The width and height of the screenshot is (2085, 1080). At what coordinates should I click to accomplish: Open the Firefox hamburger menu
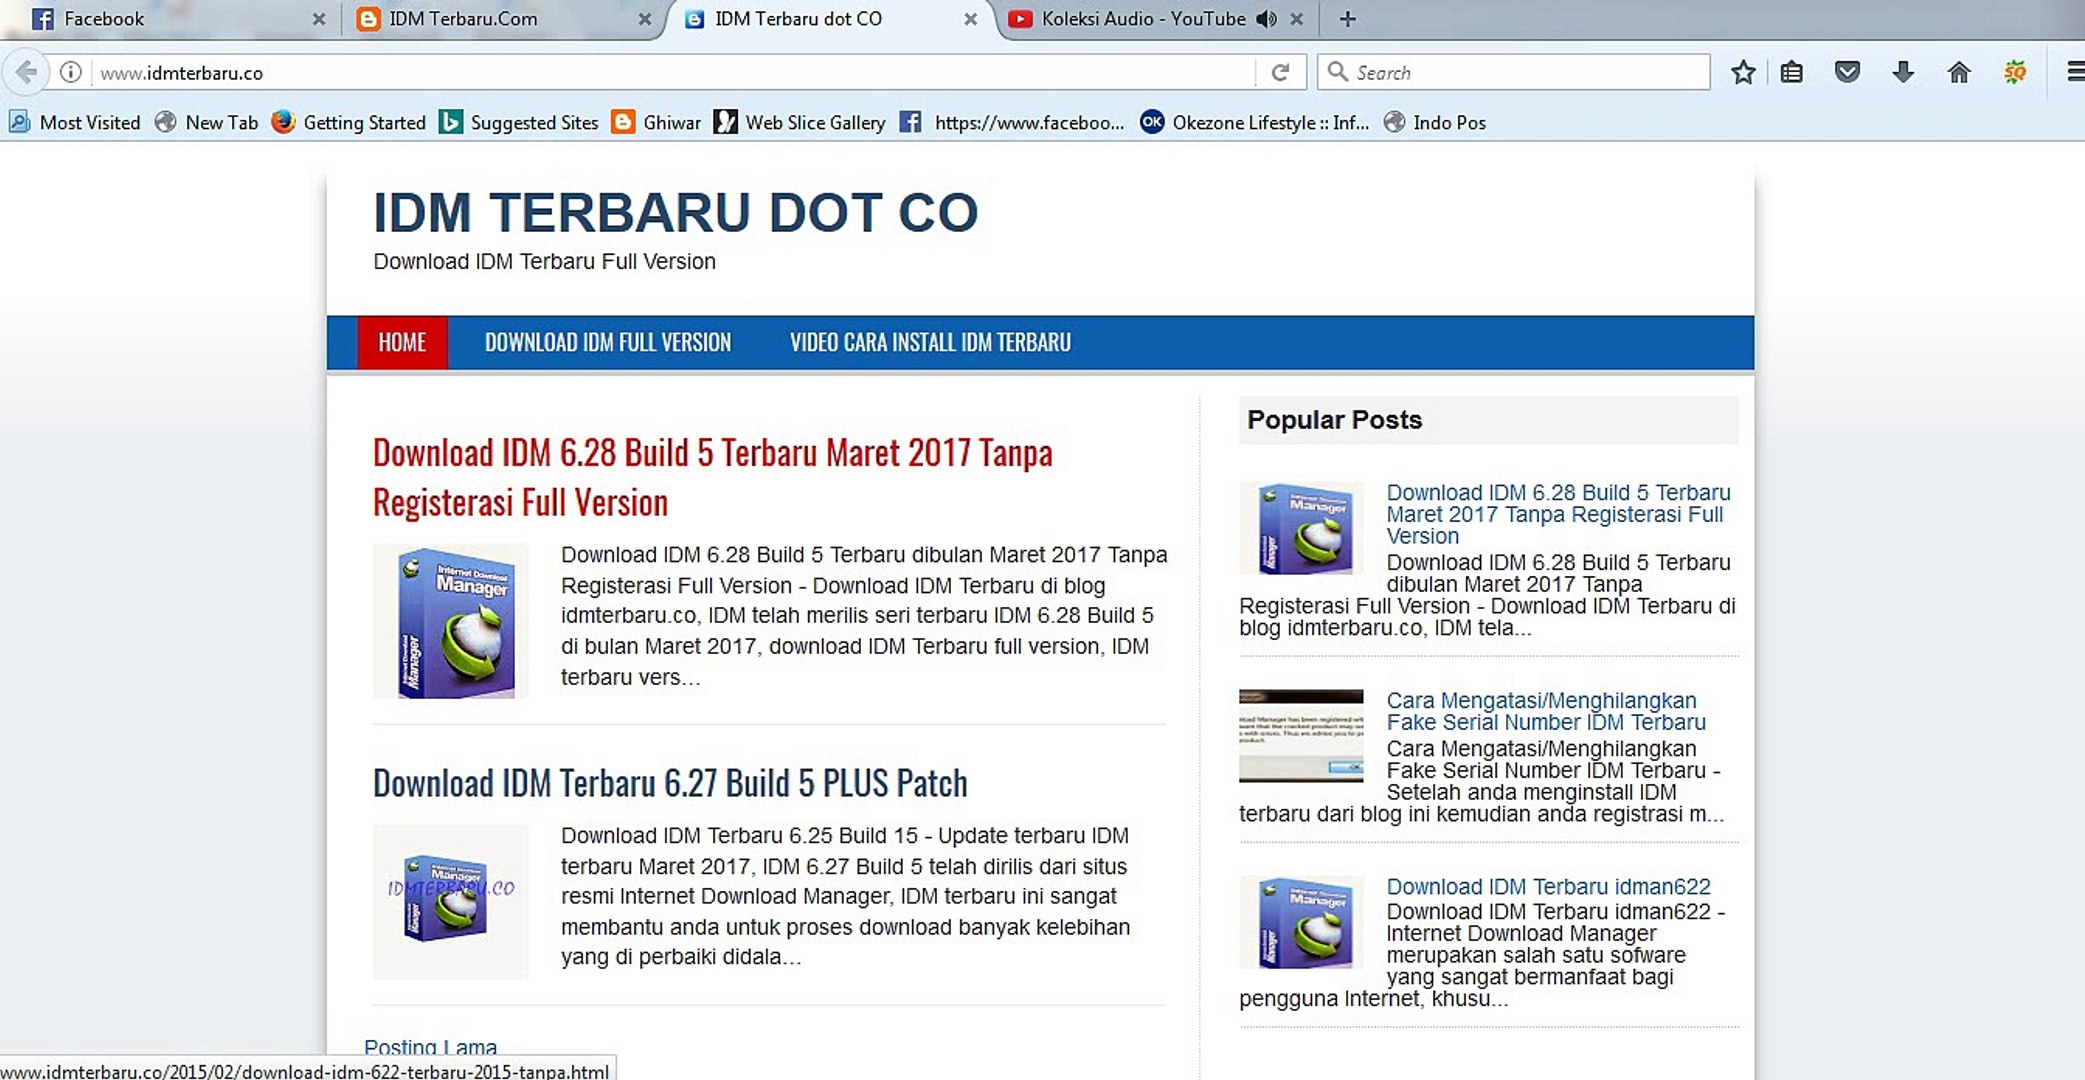[x=2075, y=72]
